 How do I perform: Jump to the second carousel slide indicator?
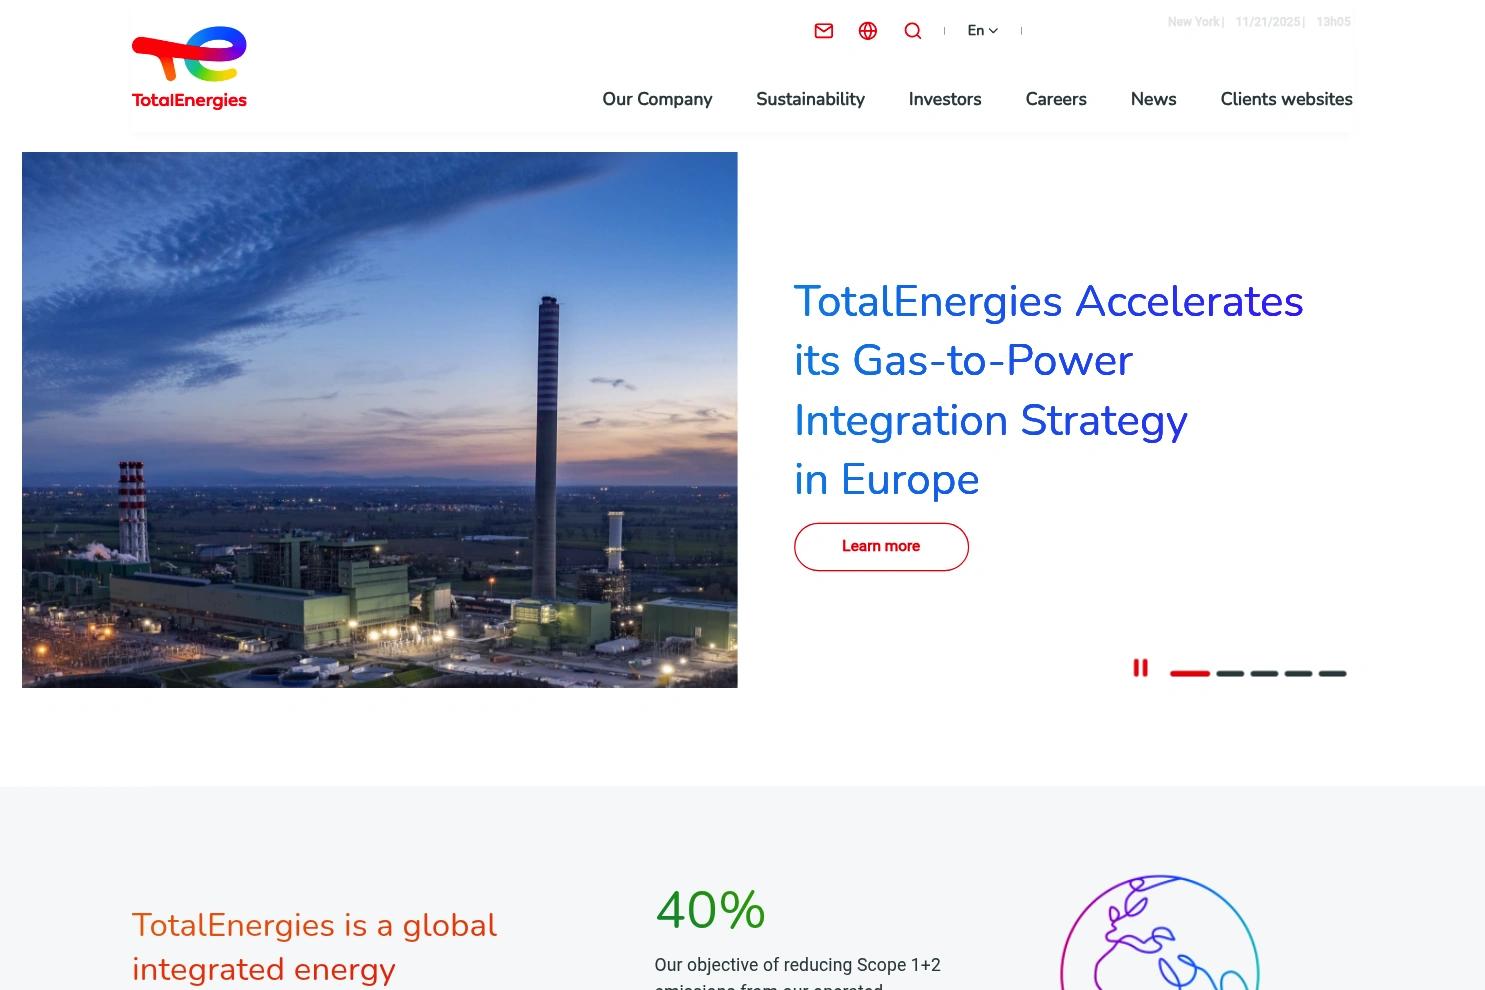[x=1230, y=674]
